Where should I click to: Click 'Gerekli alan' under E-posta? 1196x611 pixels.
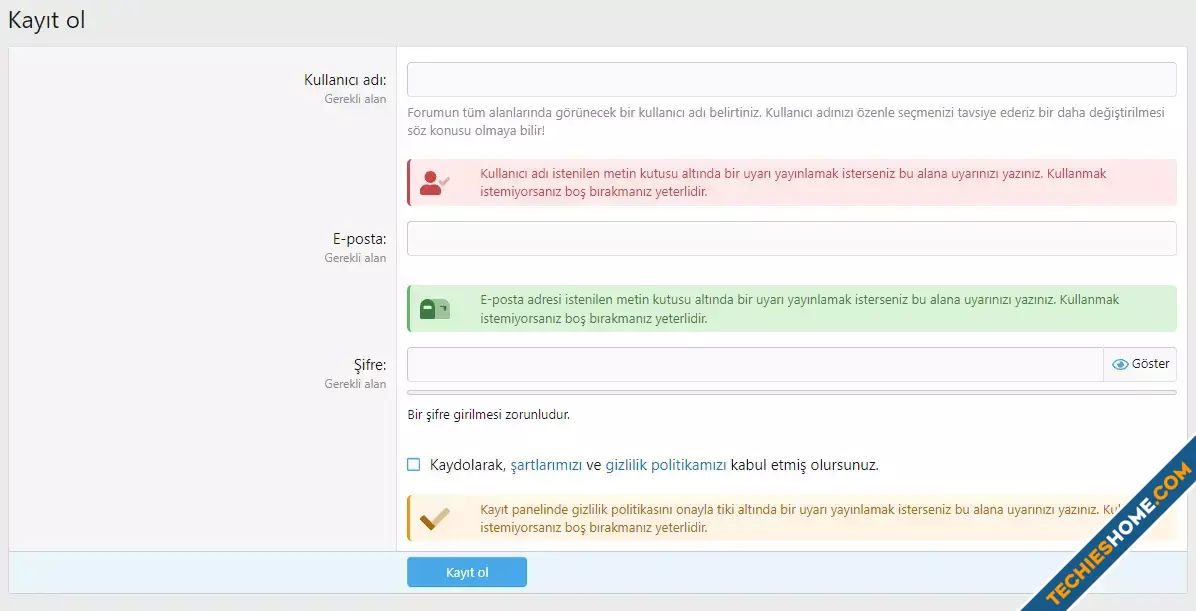[x=355, y=258]
